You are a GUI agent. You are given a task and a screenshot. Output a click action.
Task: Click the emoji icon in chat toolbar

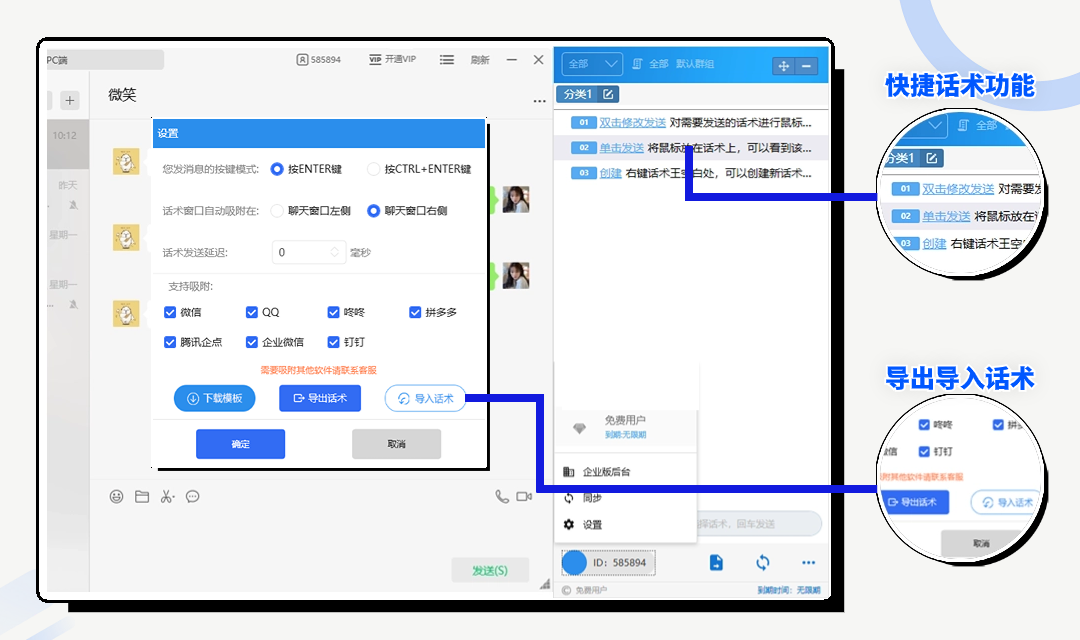(117, 496)
